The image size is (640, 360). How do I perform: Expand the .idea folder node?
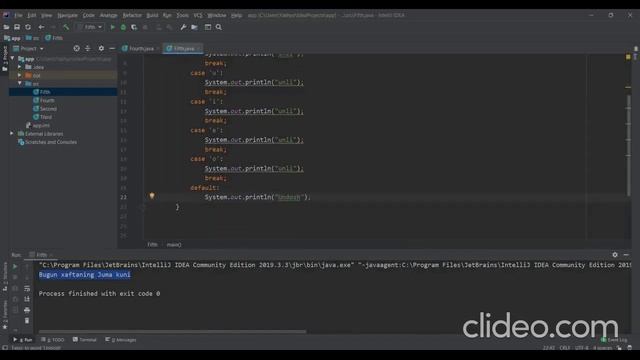pyautogui.click(x=20, y=67)
